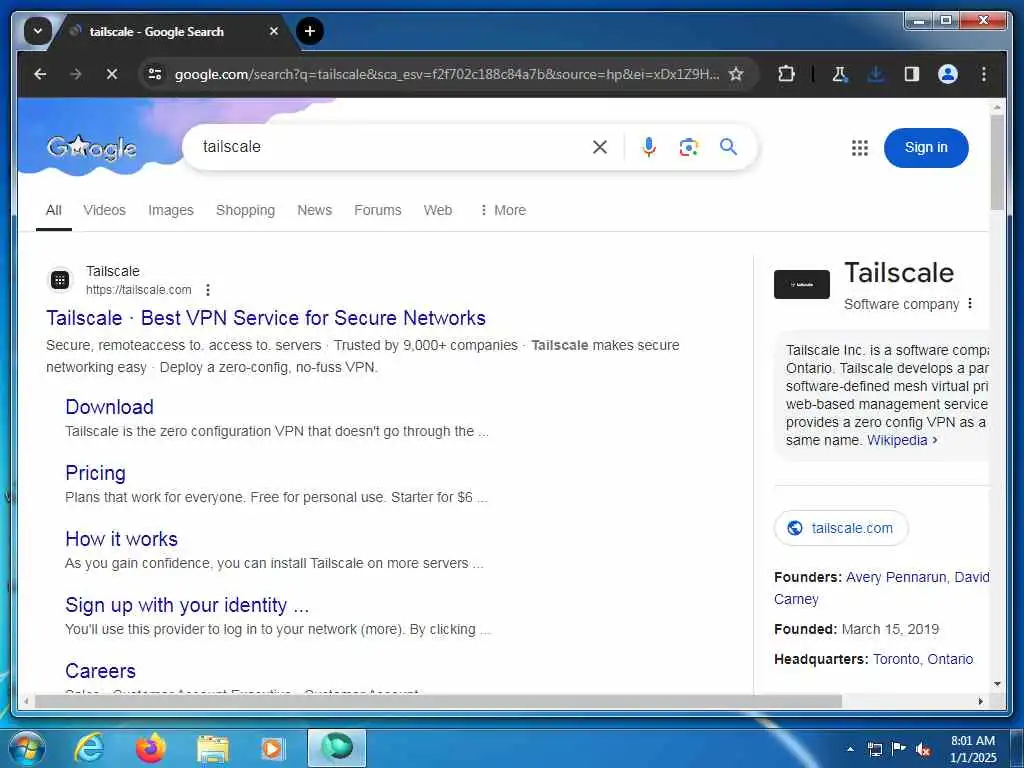This screenshot has height=768, width=1024.
Task: Open the Download sitelink
Action: [x=110, y=407]
